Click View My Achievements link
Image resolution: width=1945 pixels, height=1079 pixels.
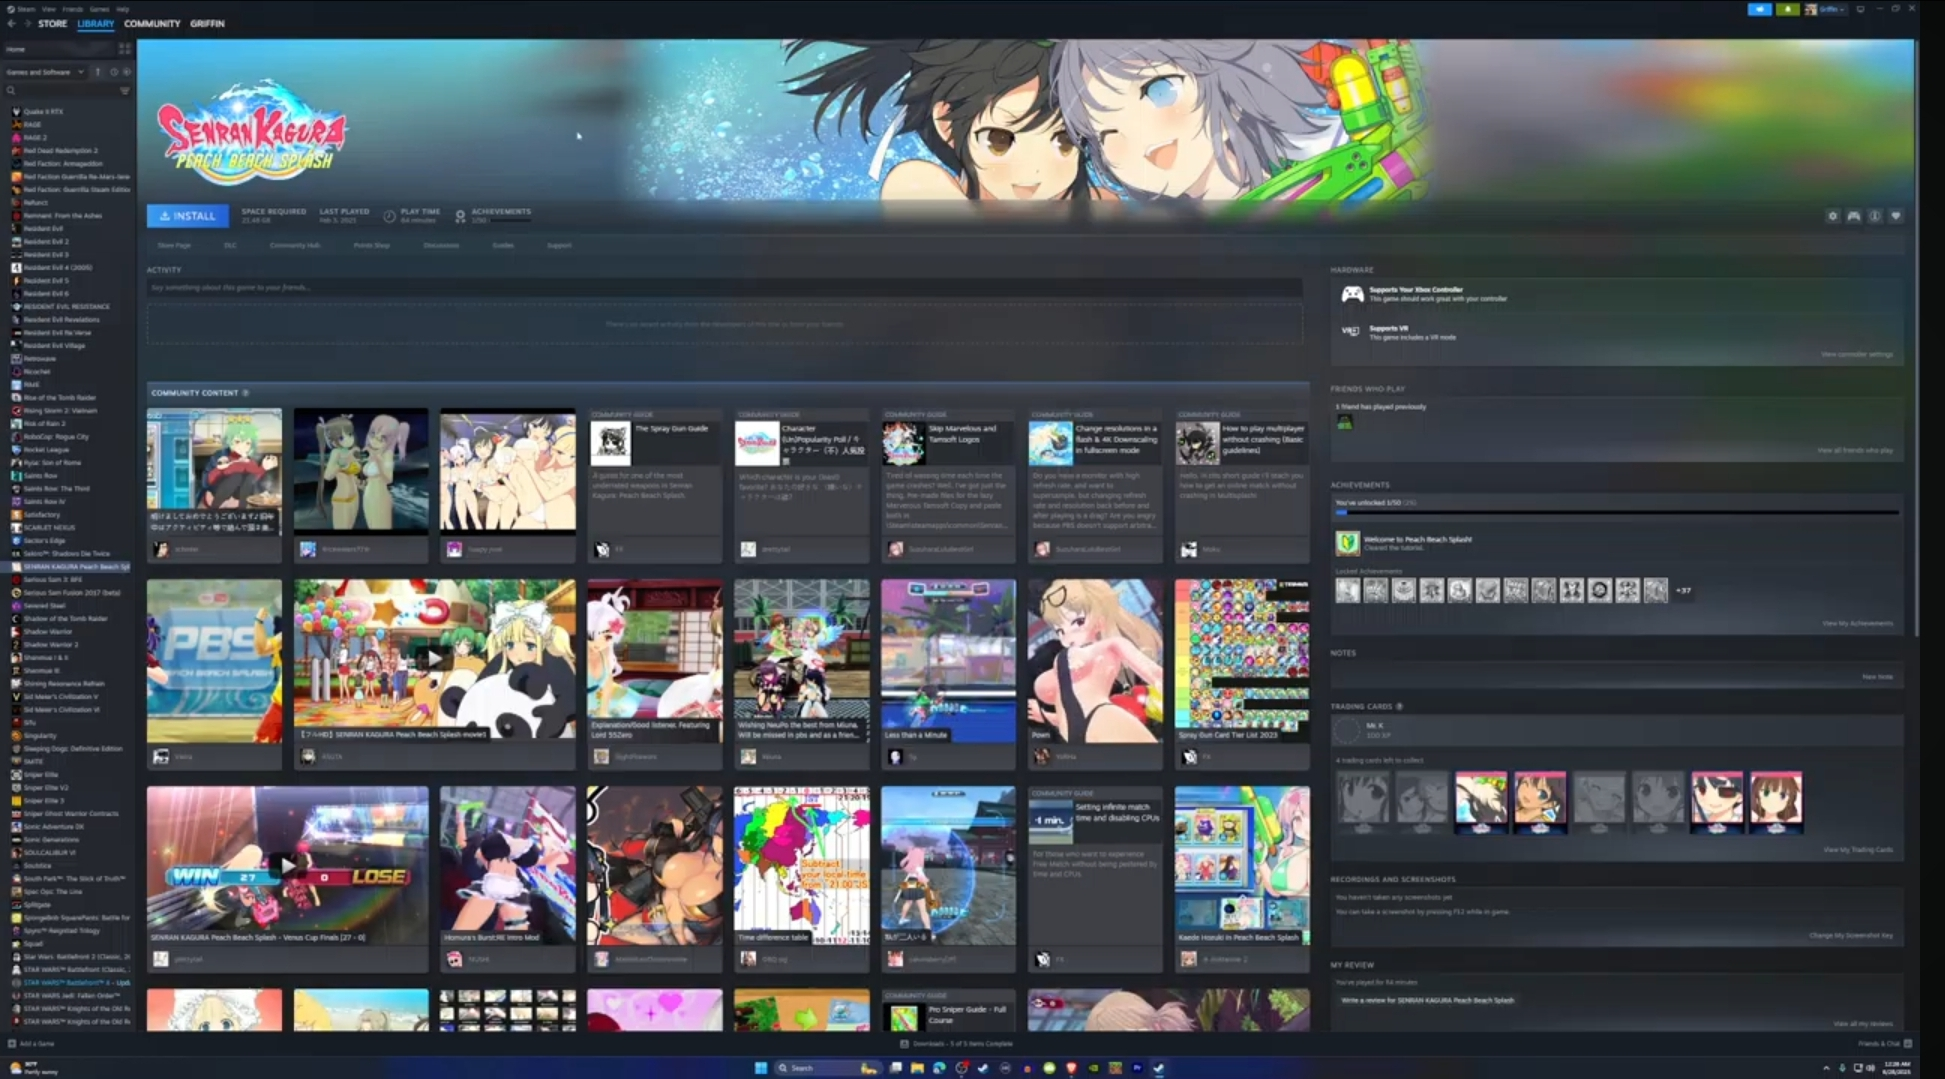(1857, 623)
